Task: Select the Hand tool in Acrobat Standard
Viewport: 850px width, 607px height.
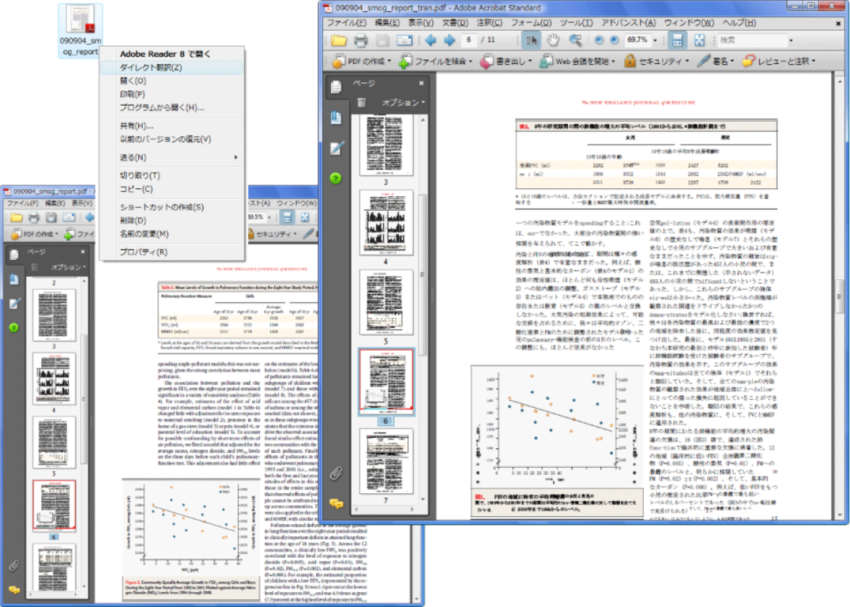Action: point(551,40)
